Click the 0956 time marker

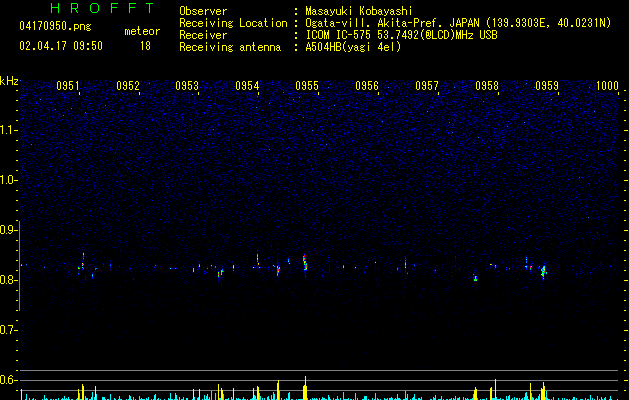[367, 86]
